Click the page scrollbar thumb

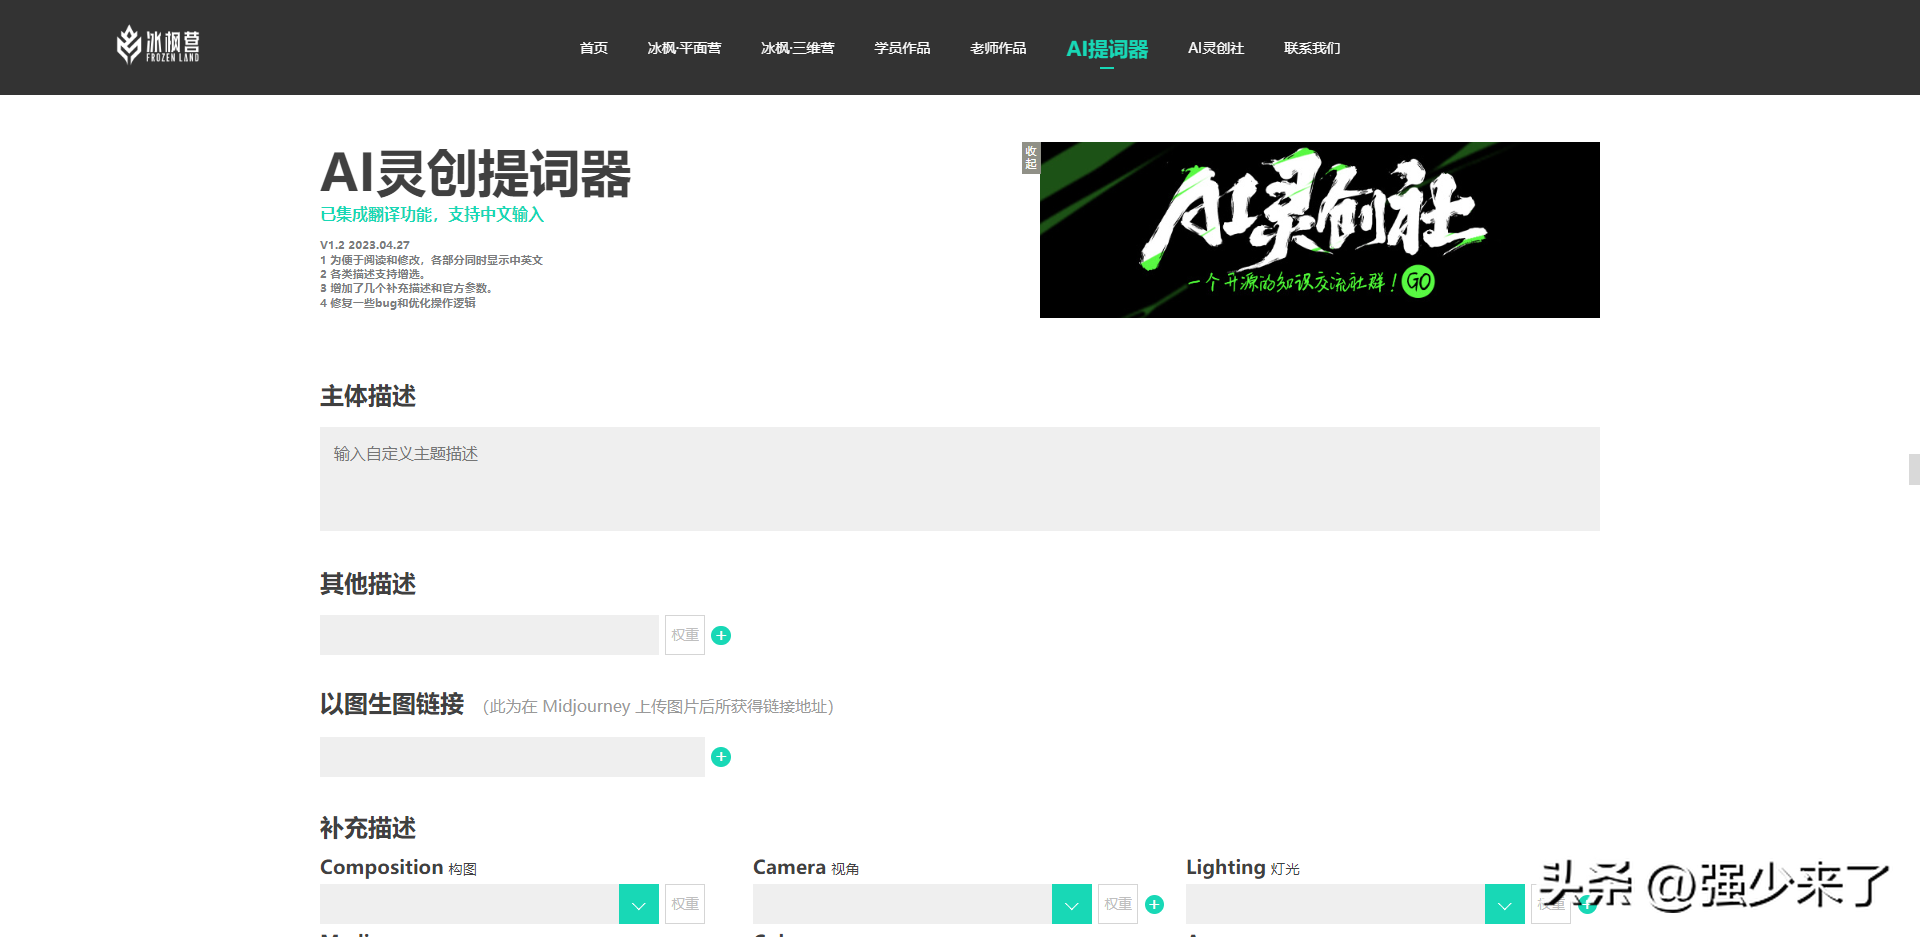click(1914, 470)
